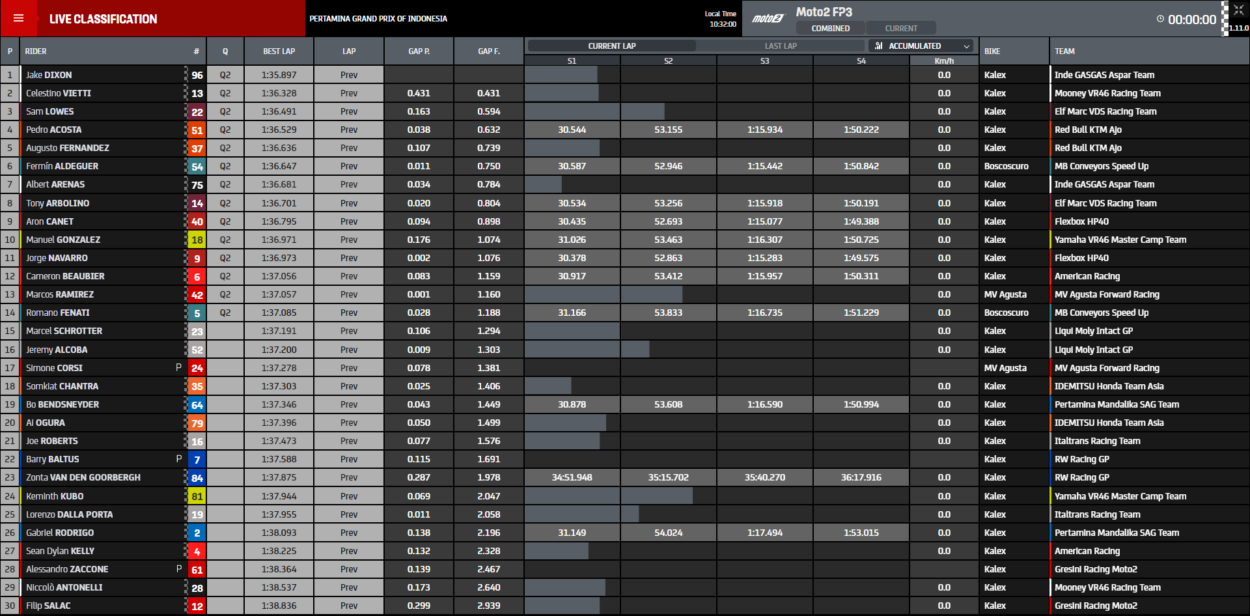Click the GAP P. column header
1250x616 pixels.
(x=419, y=50)
